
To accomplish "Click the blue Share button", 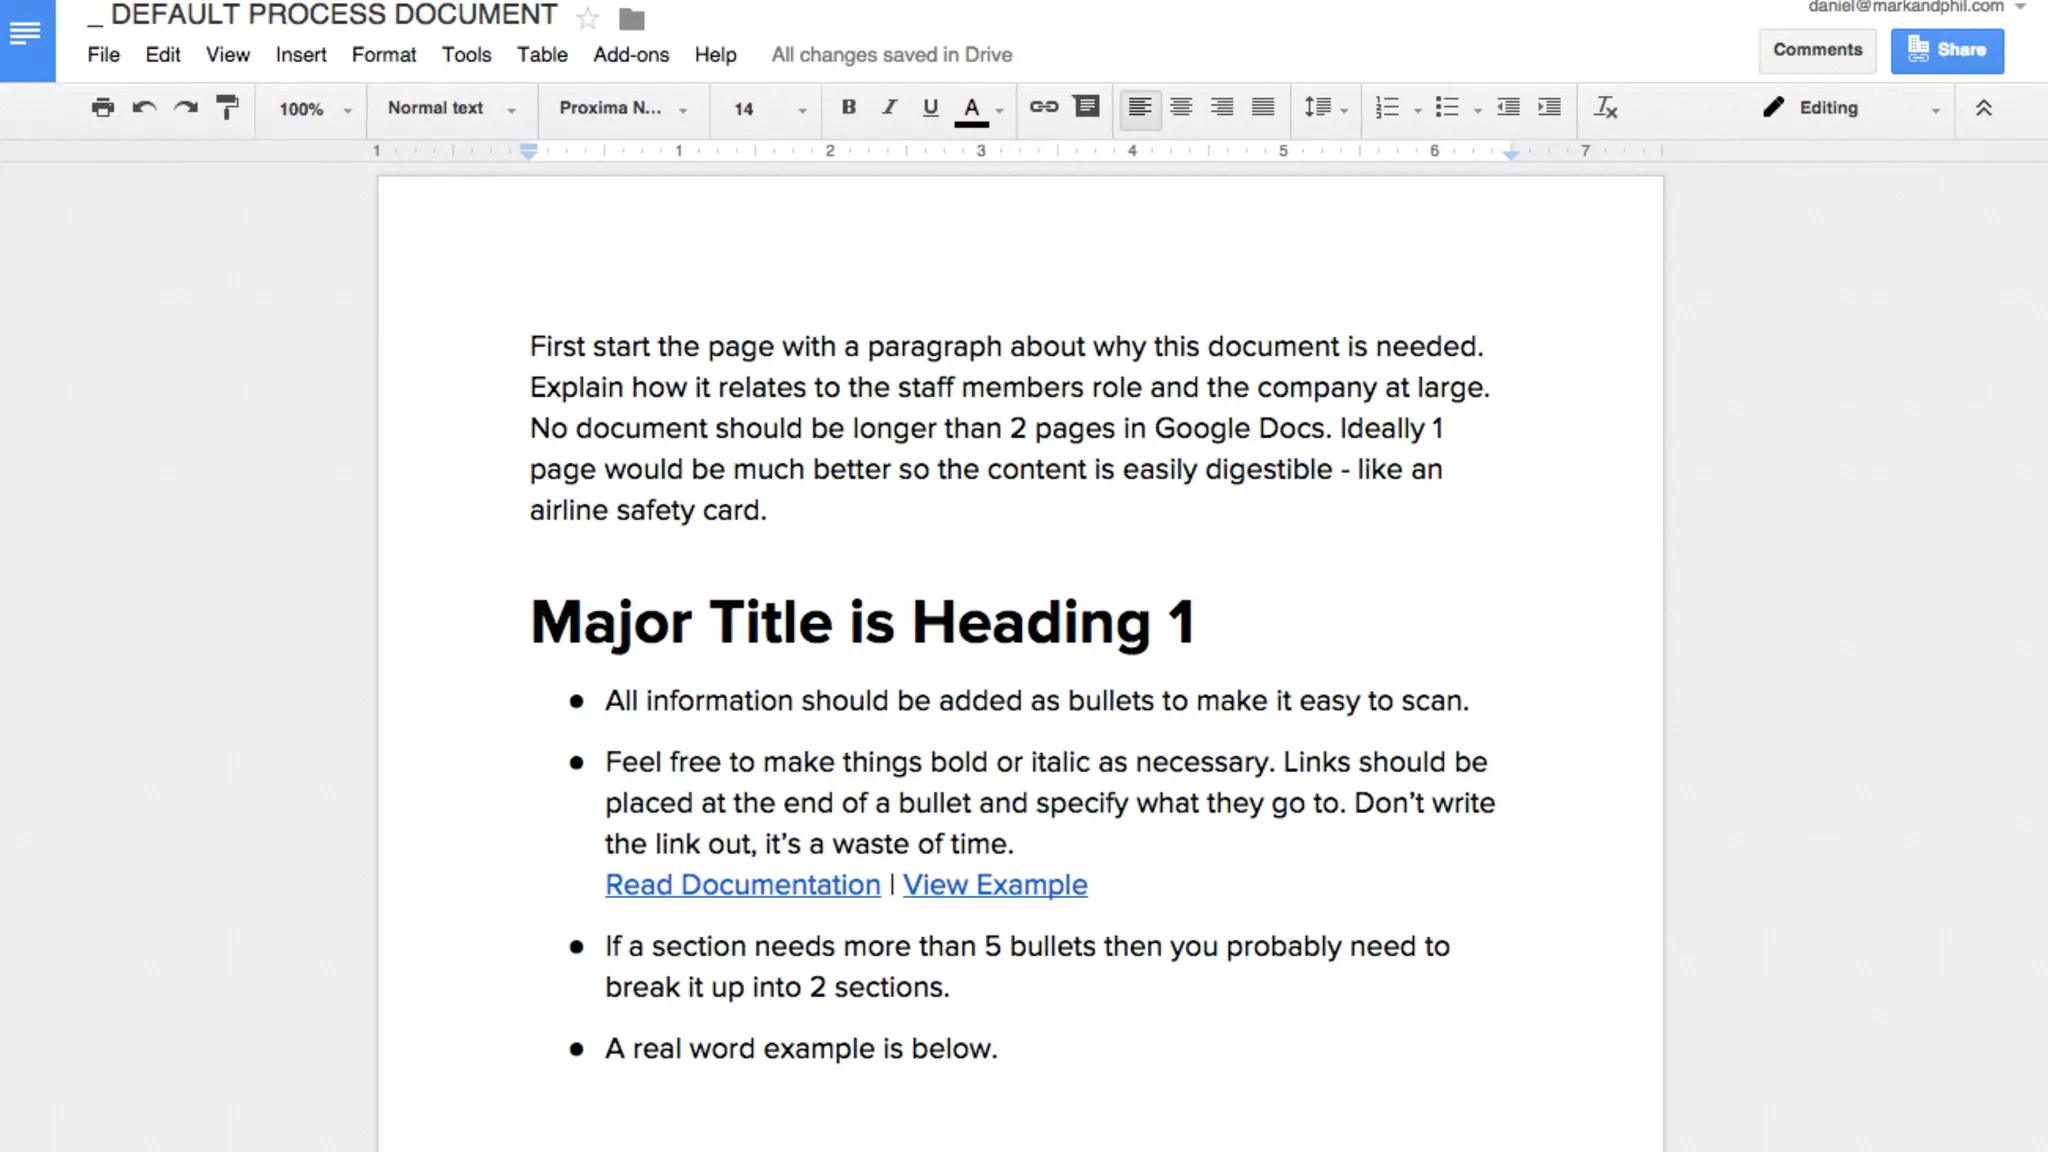I will 1946,50.
